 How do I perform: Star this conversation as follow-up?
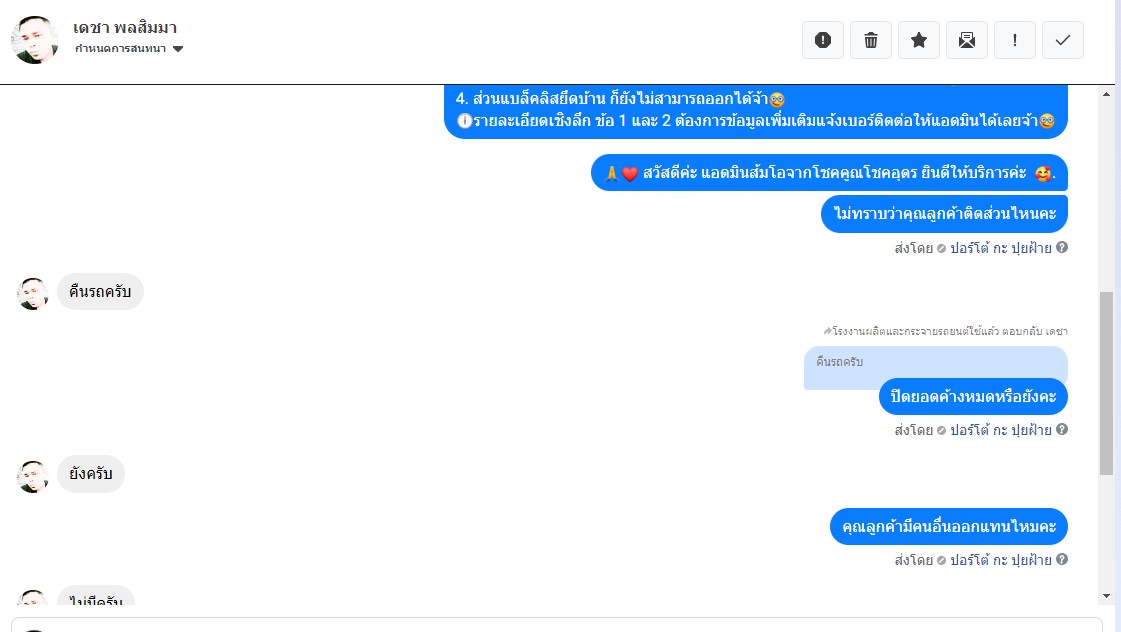click(x=919, y=40)
